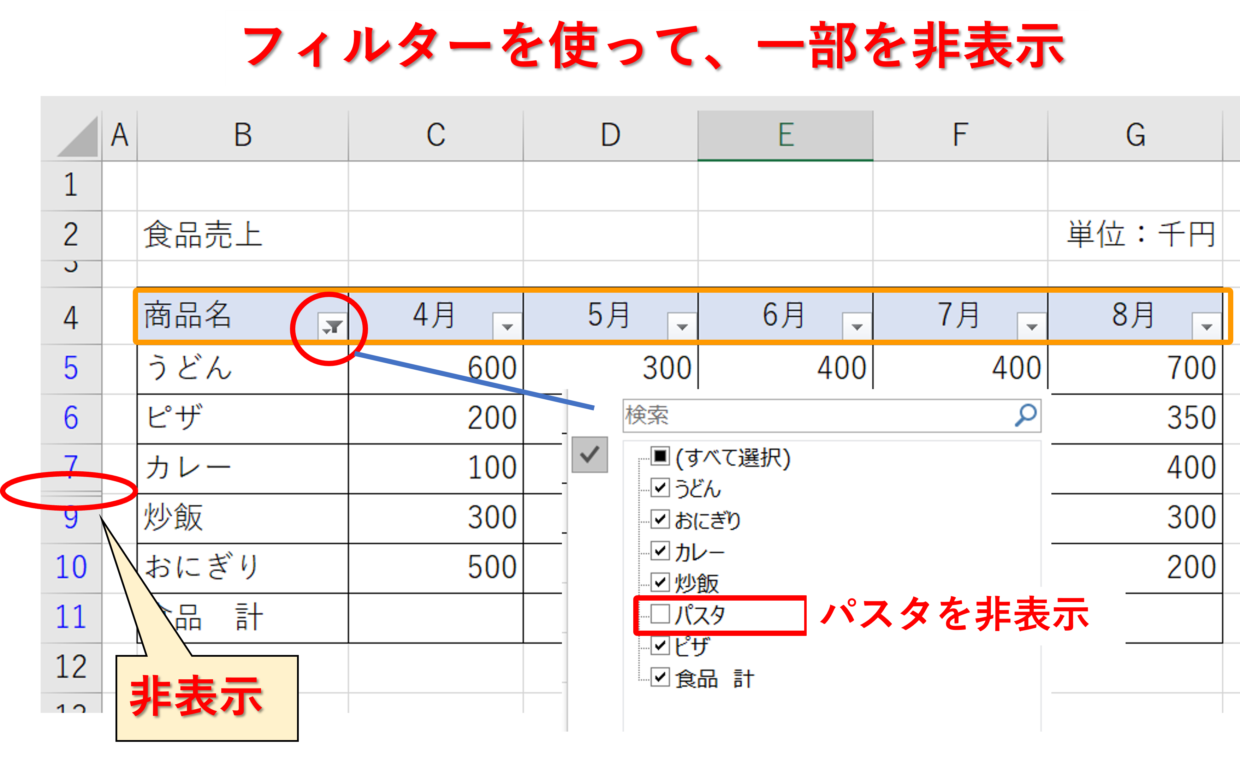The width and height of the screenshot is (1240, 757).
Task: Select the cell containing カレー
Action: pos(242,468)
